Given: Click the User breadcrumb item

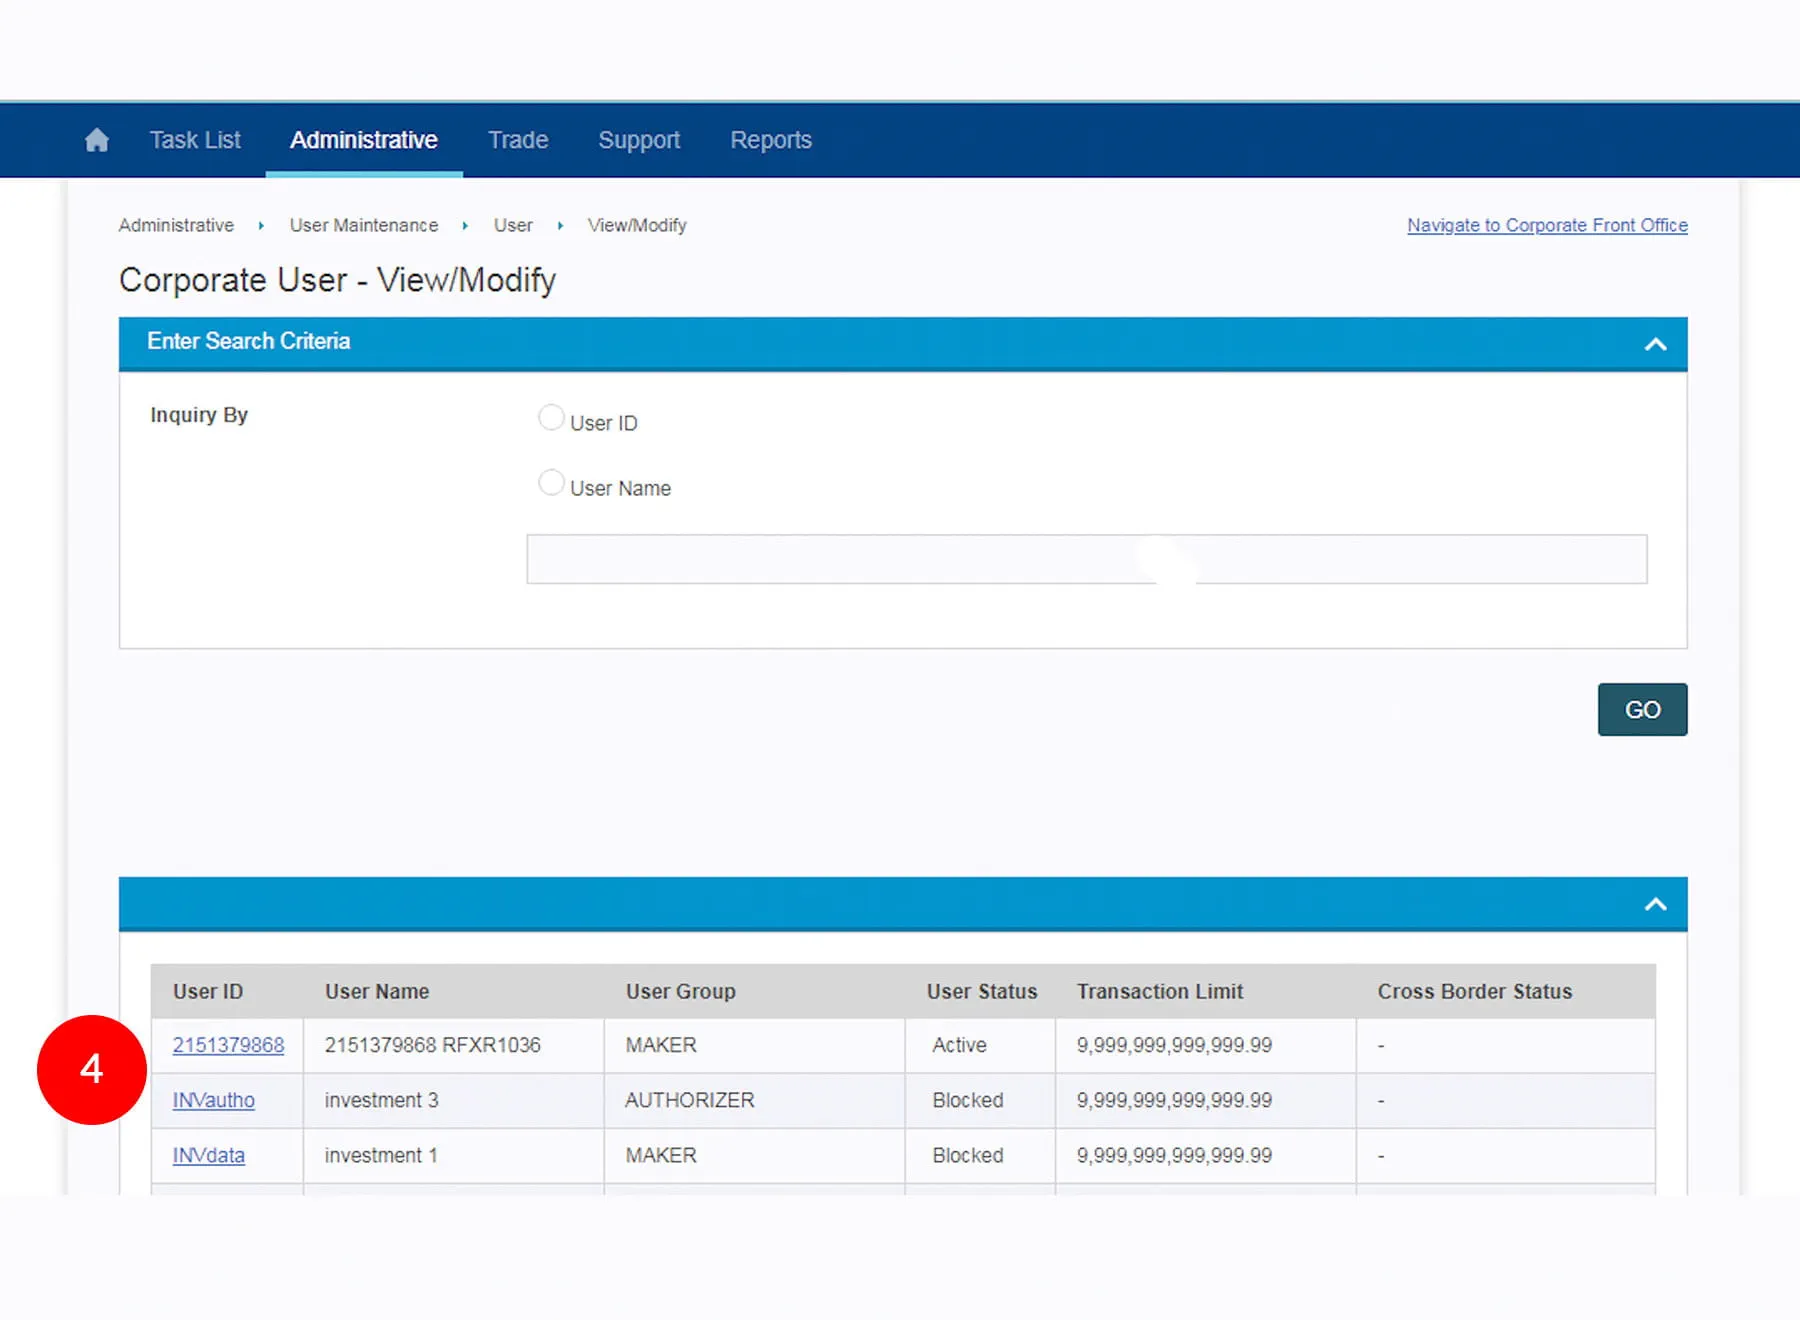Looking at the screenshot, I should tap(513, 225).
